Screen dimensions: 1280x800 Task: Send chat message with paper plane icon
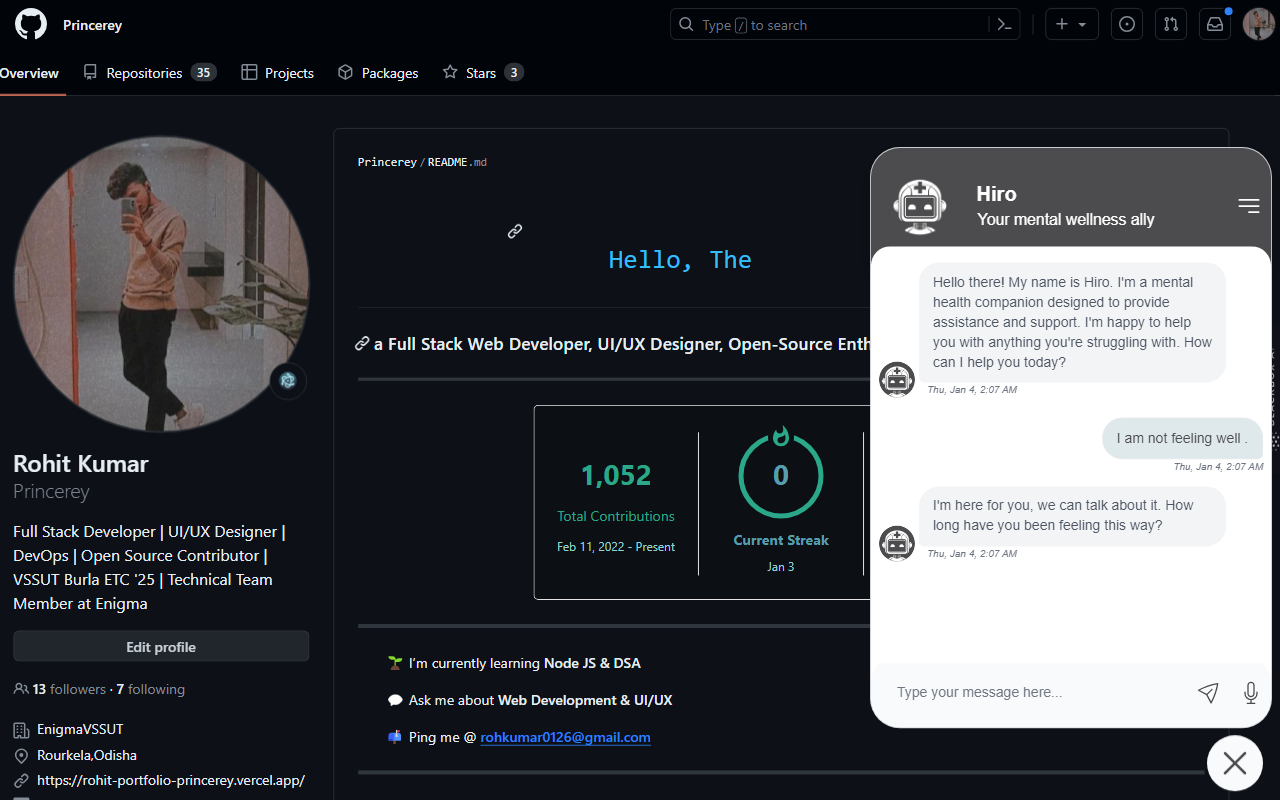[1208, 692]
